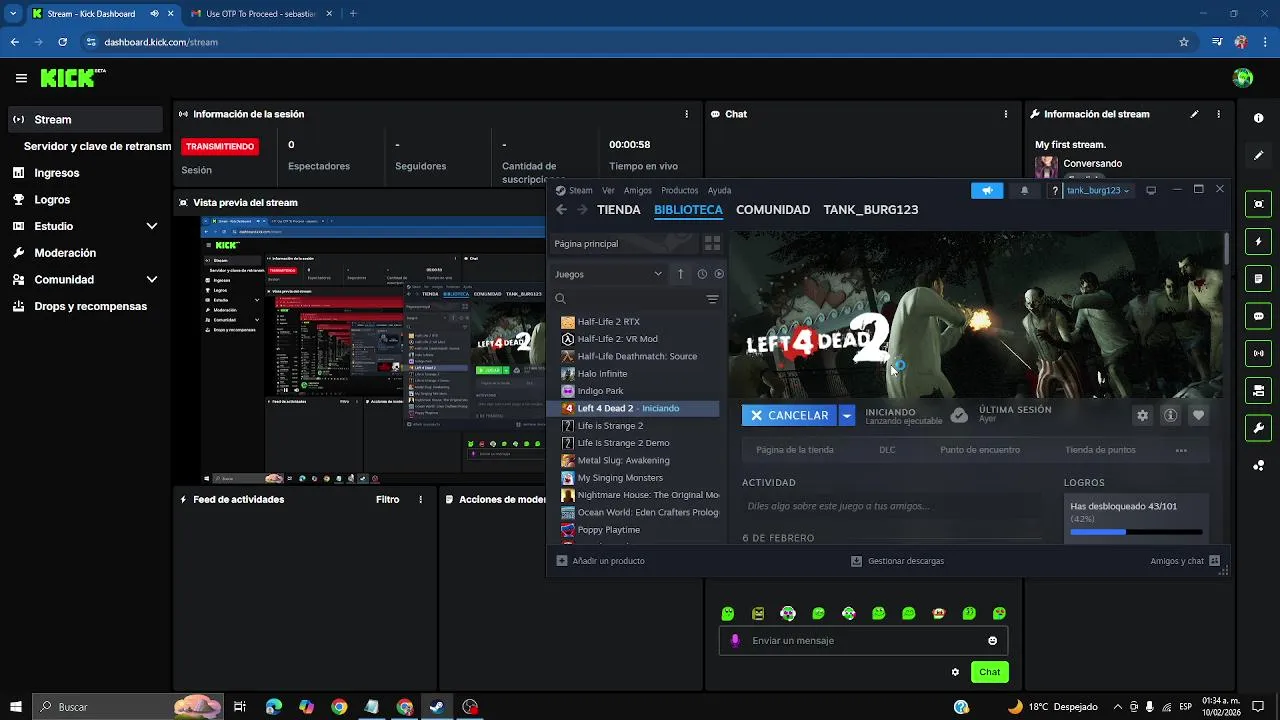Open the dropdown arrow beside CANCELAR
The height and width of the screenshot is (720, 1280).
pyautogui.click(x=847, y=415)
